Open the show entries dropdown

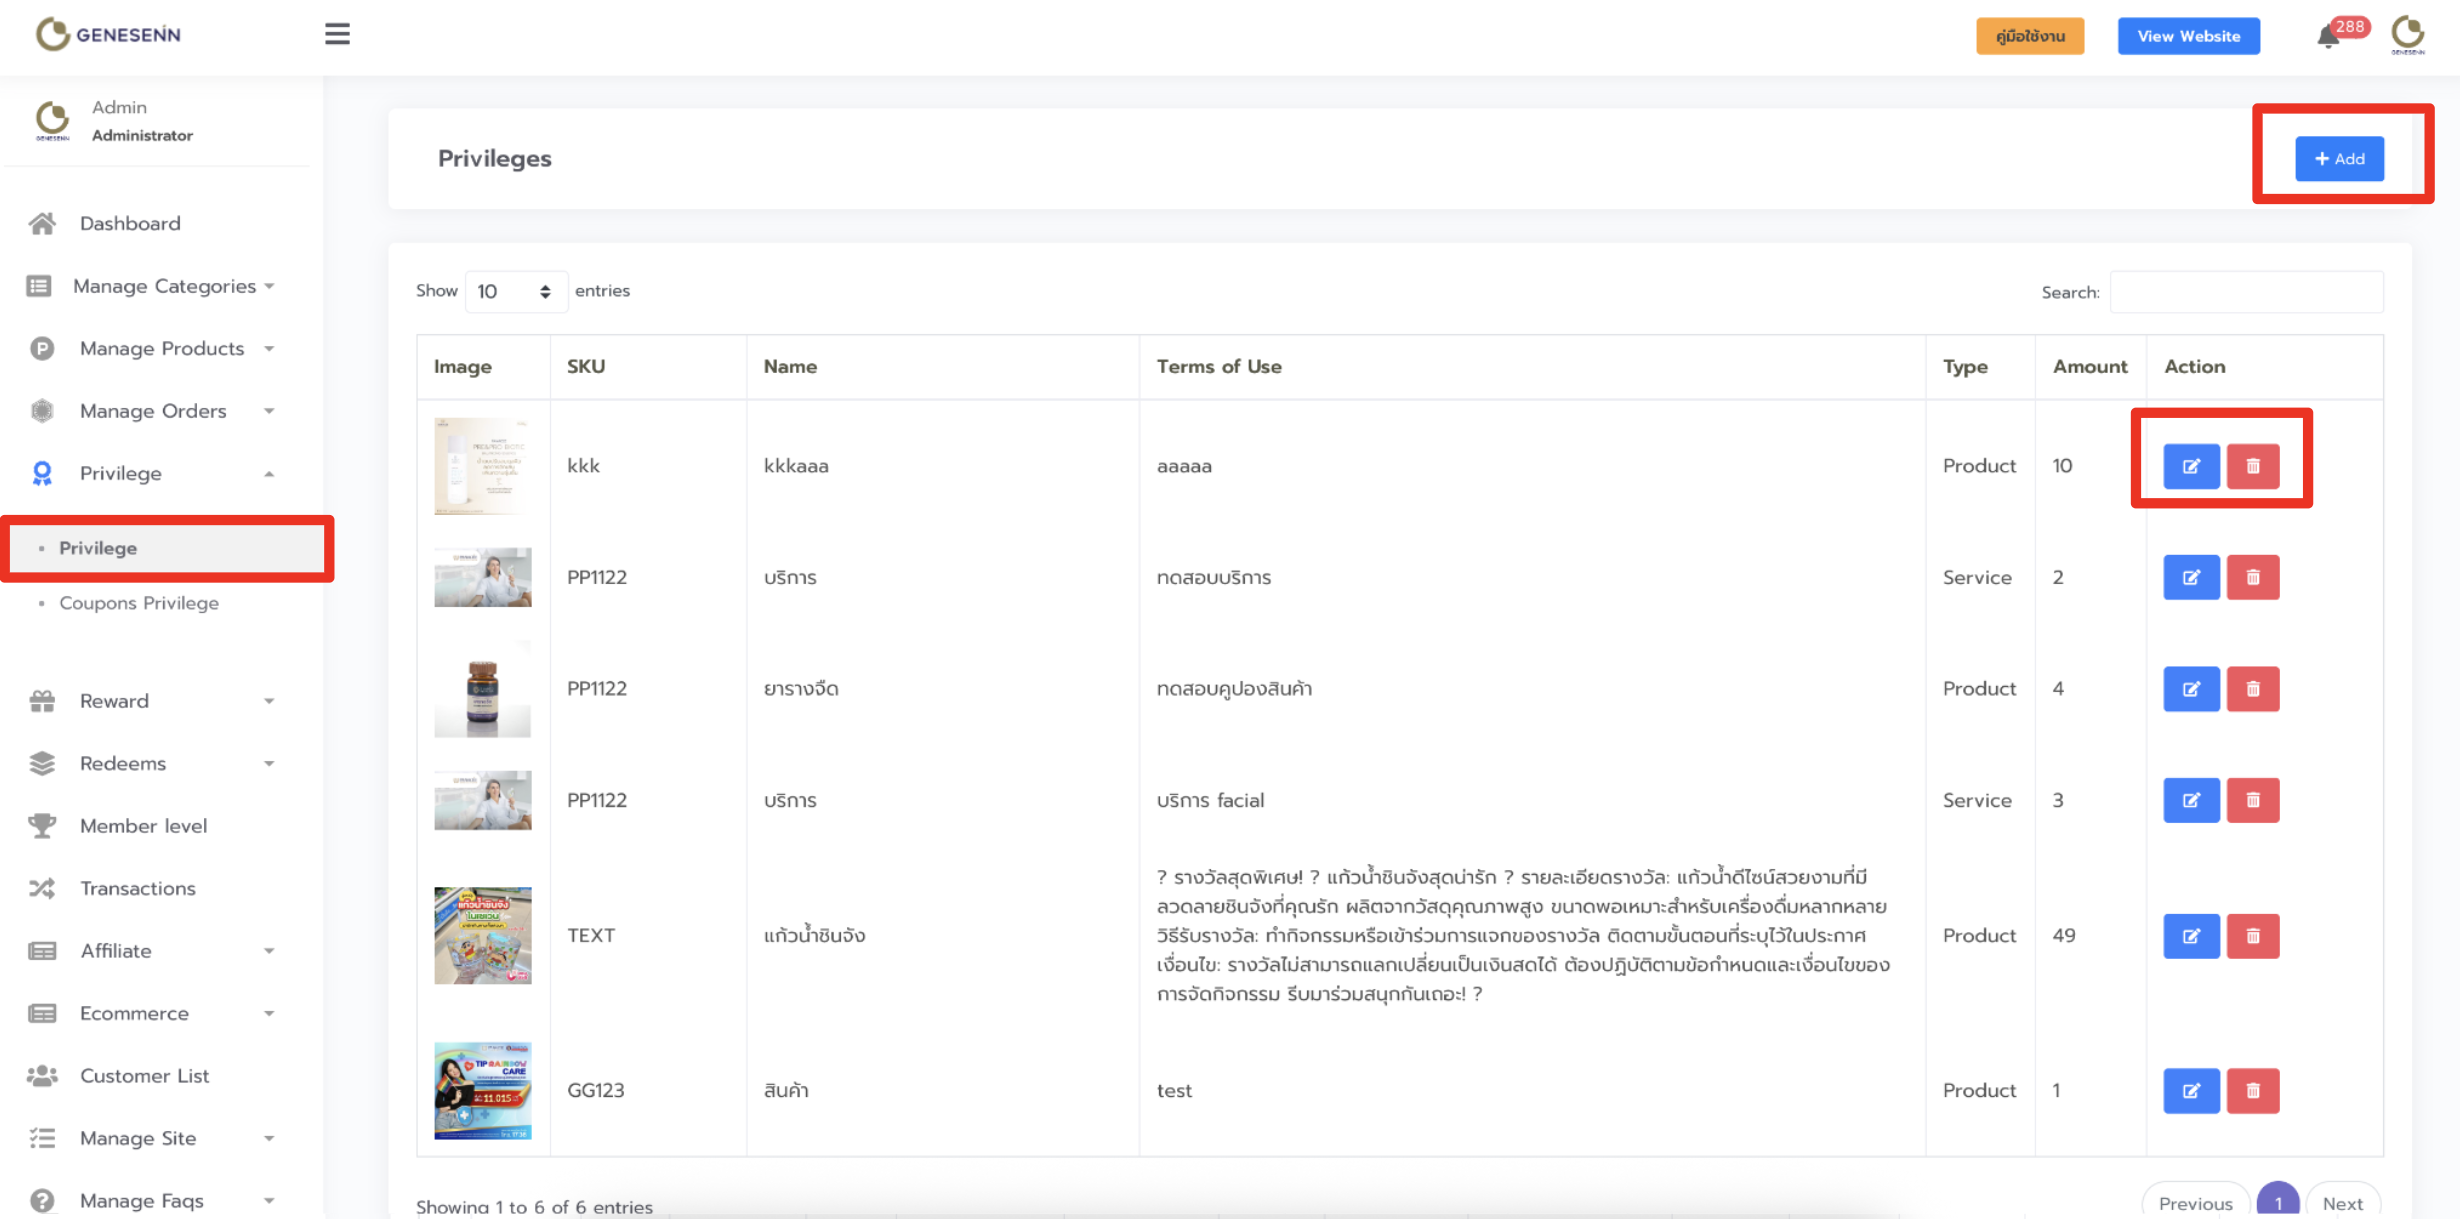(x=515, y=291)
